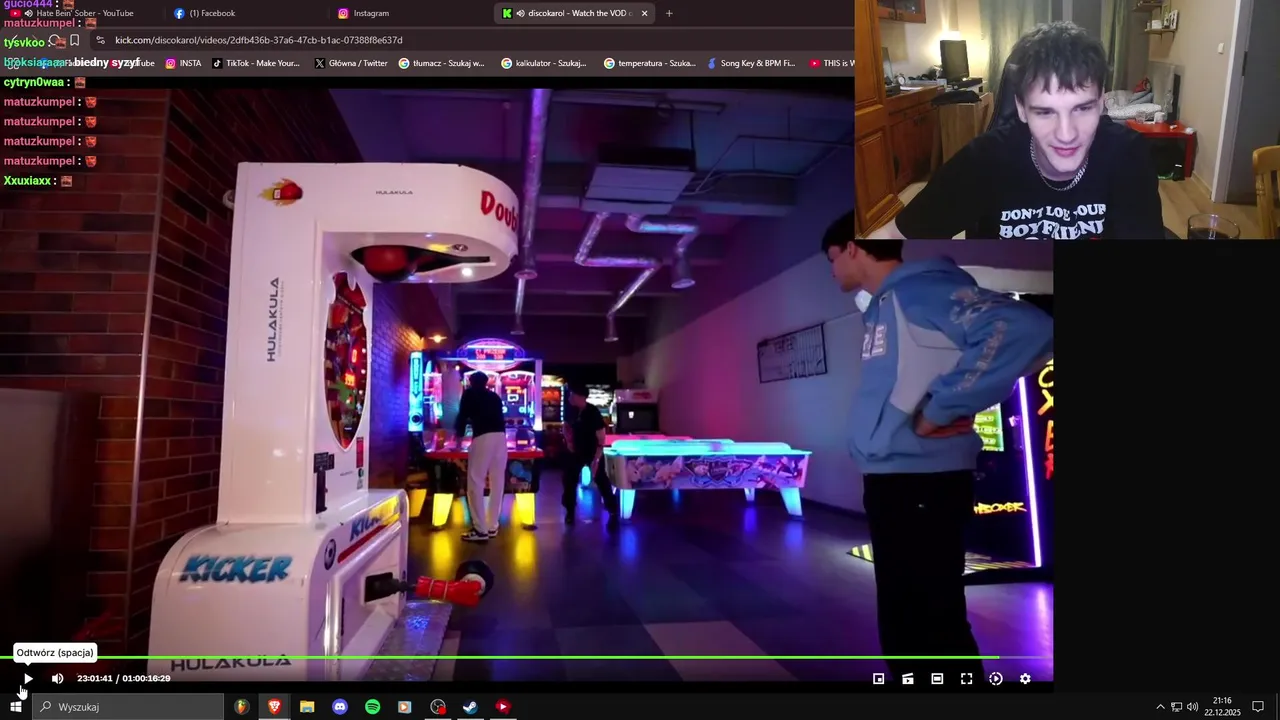Viewport: 1280px width, 720px height.
Task: Seek on the green video progress bar
Action: 526,658
